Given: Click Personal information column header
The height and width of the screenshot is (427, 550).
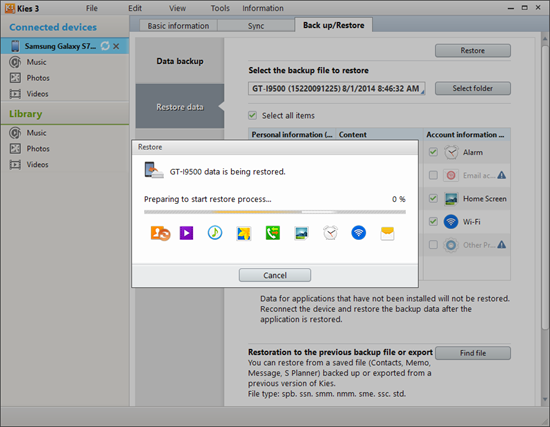Looking at the screenshot, I should (x=292, y=134).
